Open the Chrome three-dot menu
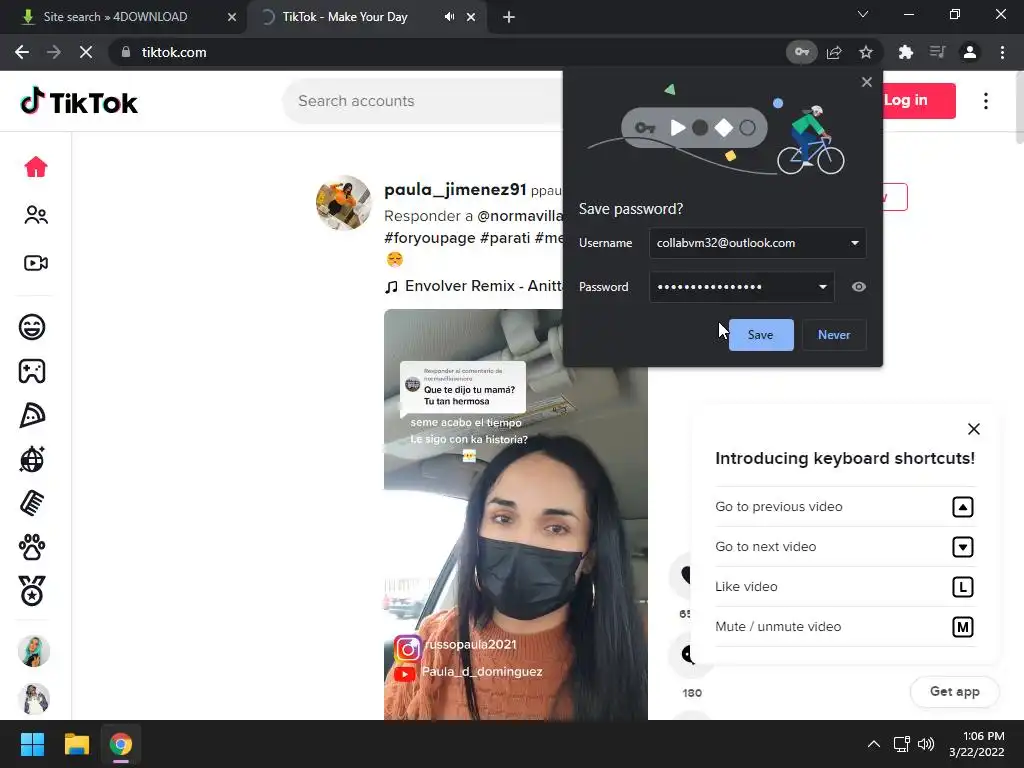The image size is (1024, 768). coord(1002,52)
